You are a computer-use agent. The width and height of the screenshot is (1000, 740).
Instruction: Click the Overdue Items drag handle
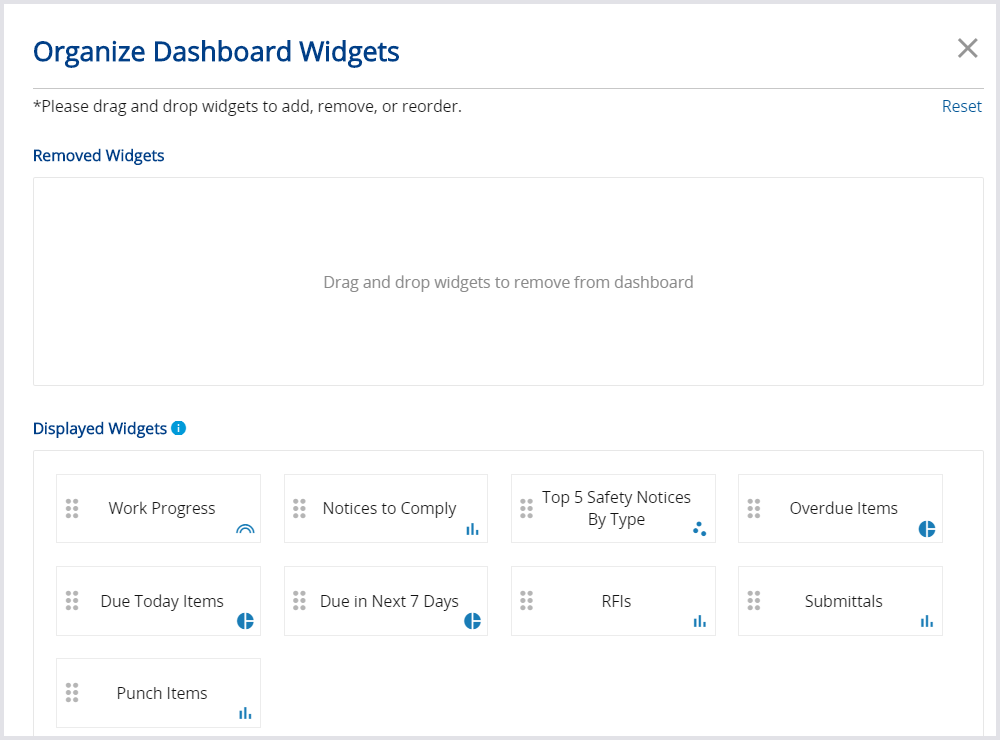coord(754,508)
